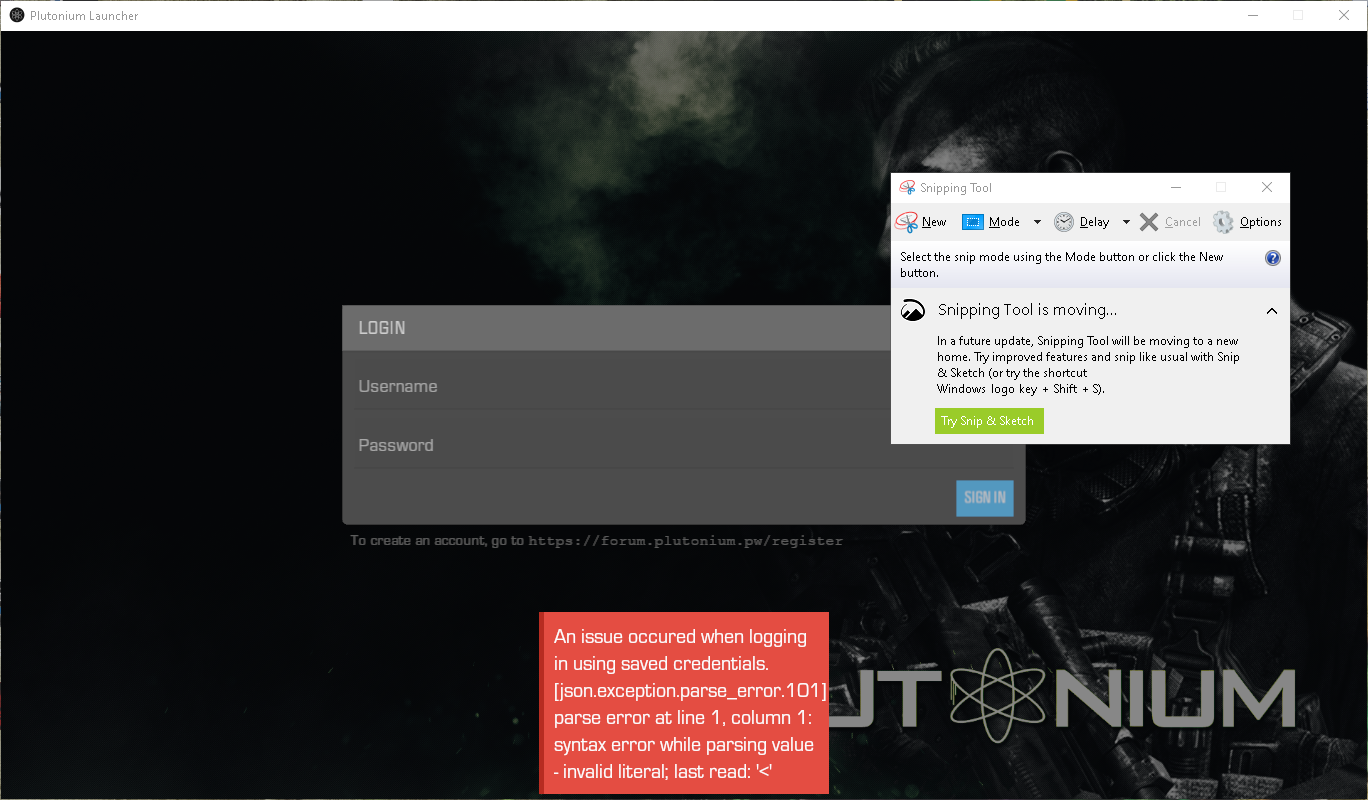Click the Delay clock icon
This screenshot has height=800, width=1368.
(x=1064, y=222)
